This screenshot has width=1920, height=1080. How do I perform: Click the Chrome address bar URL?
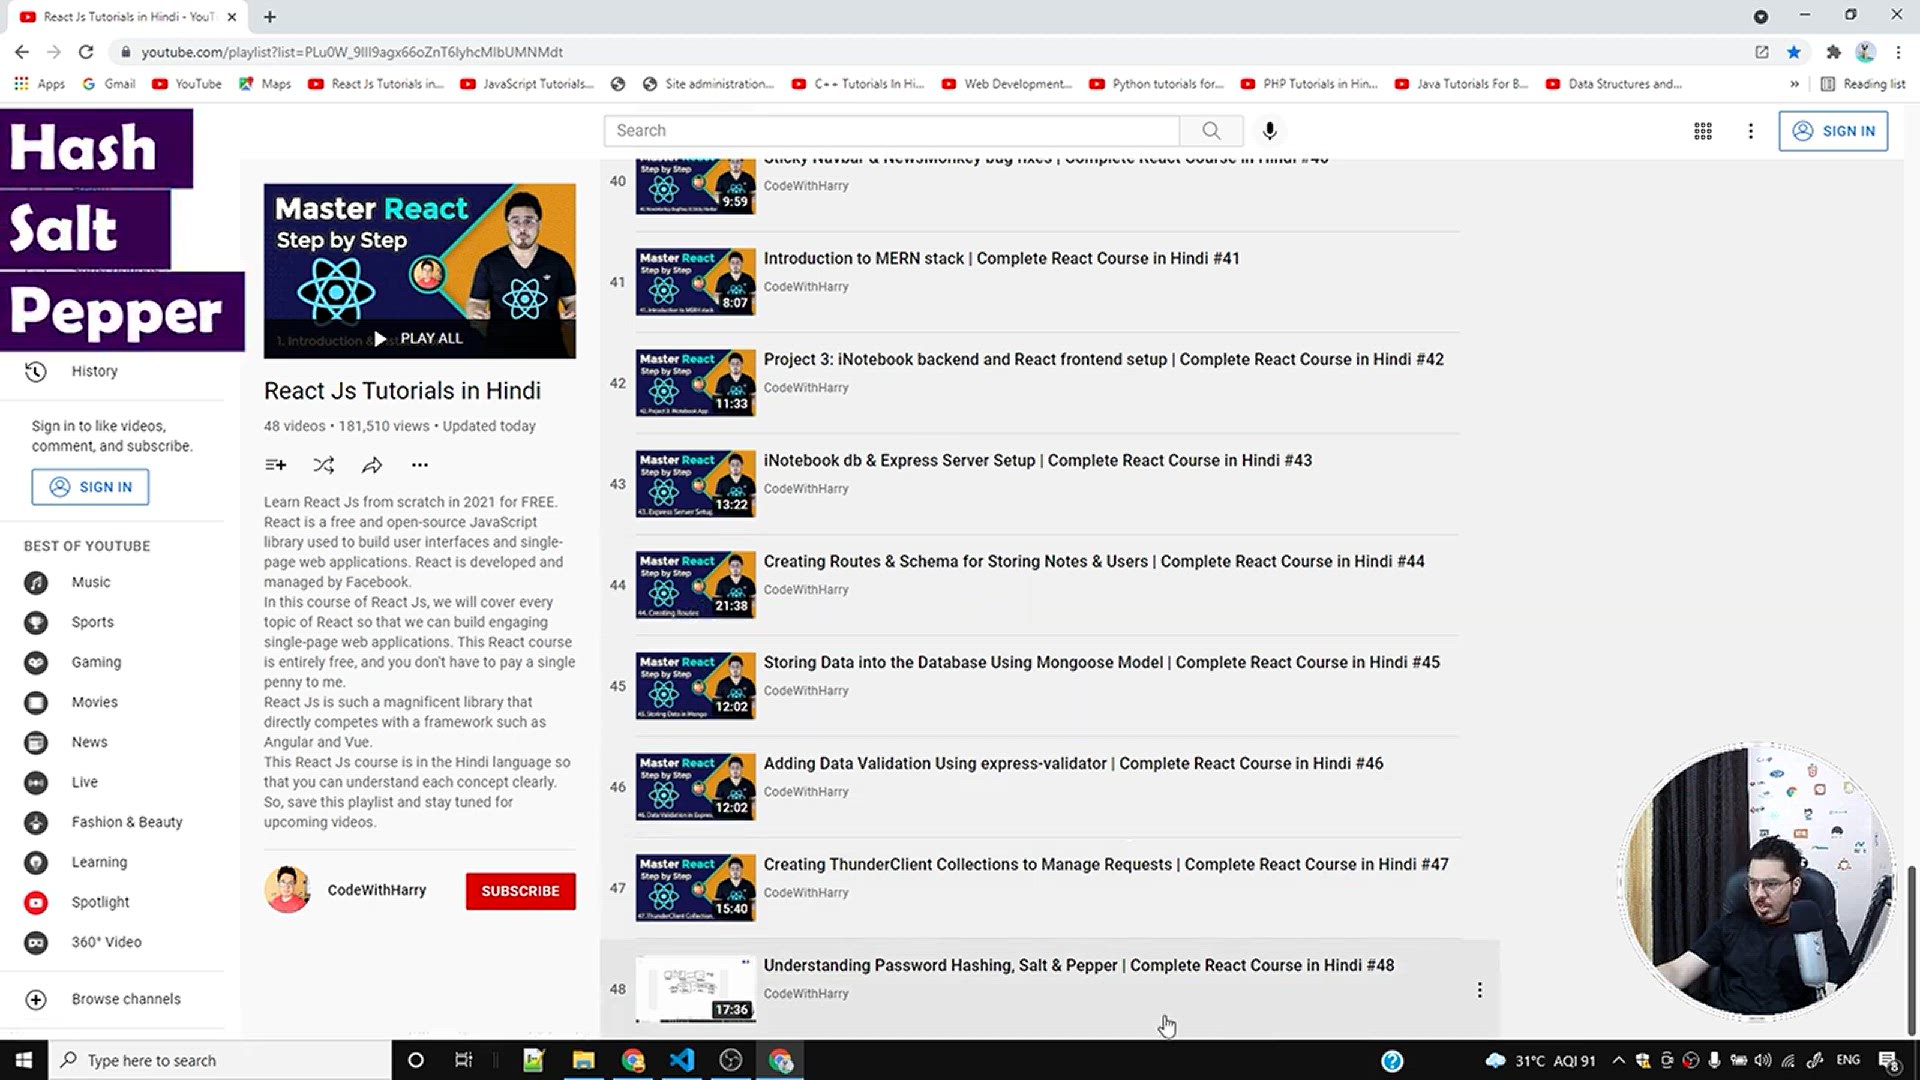[x=352, y=52]
